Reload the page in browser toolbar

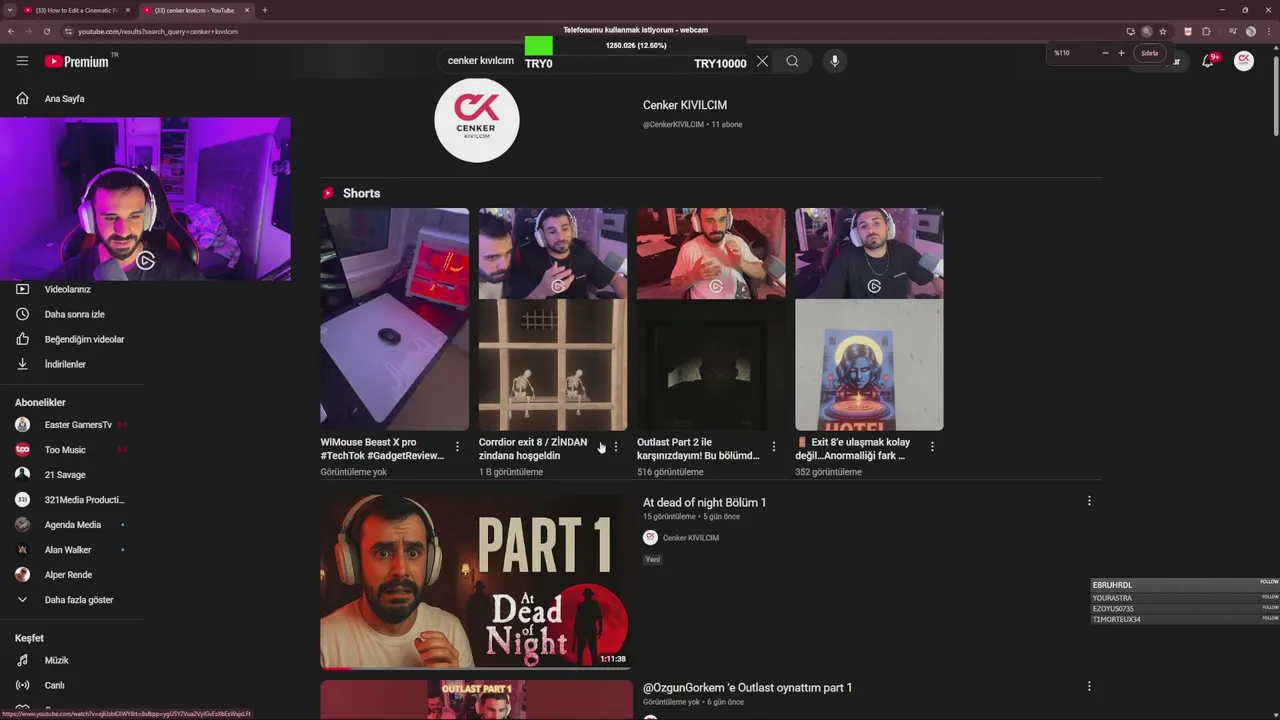coord(46,31)
